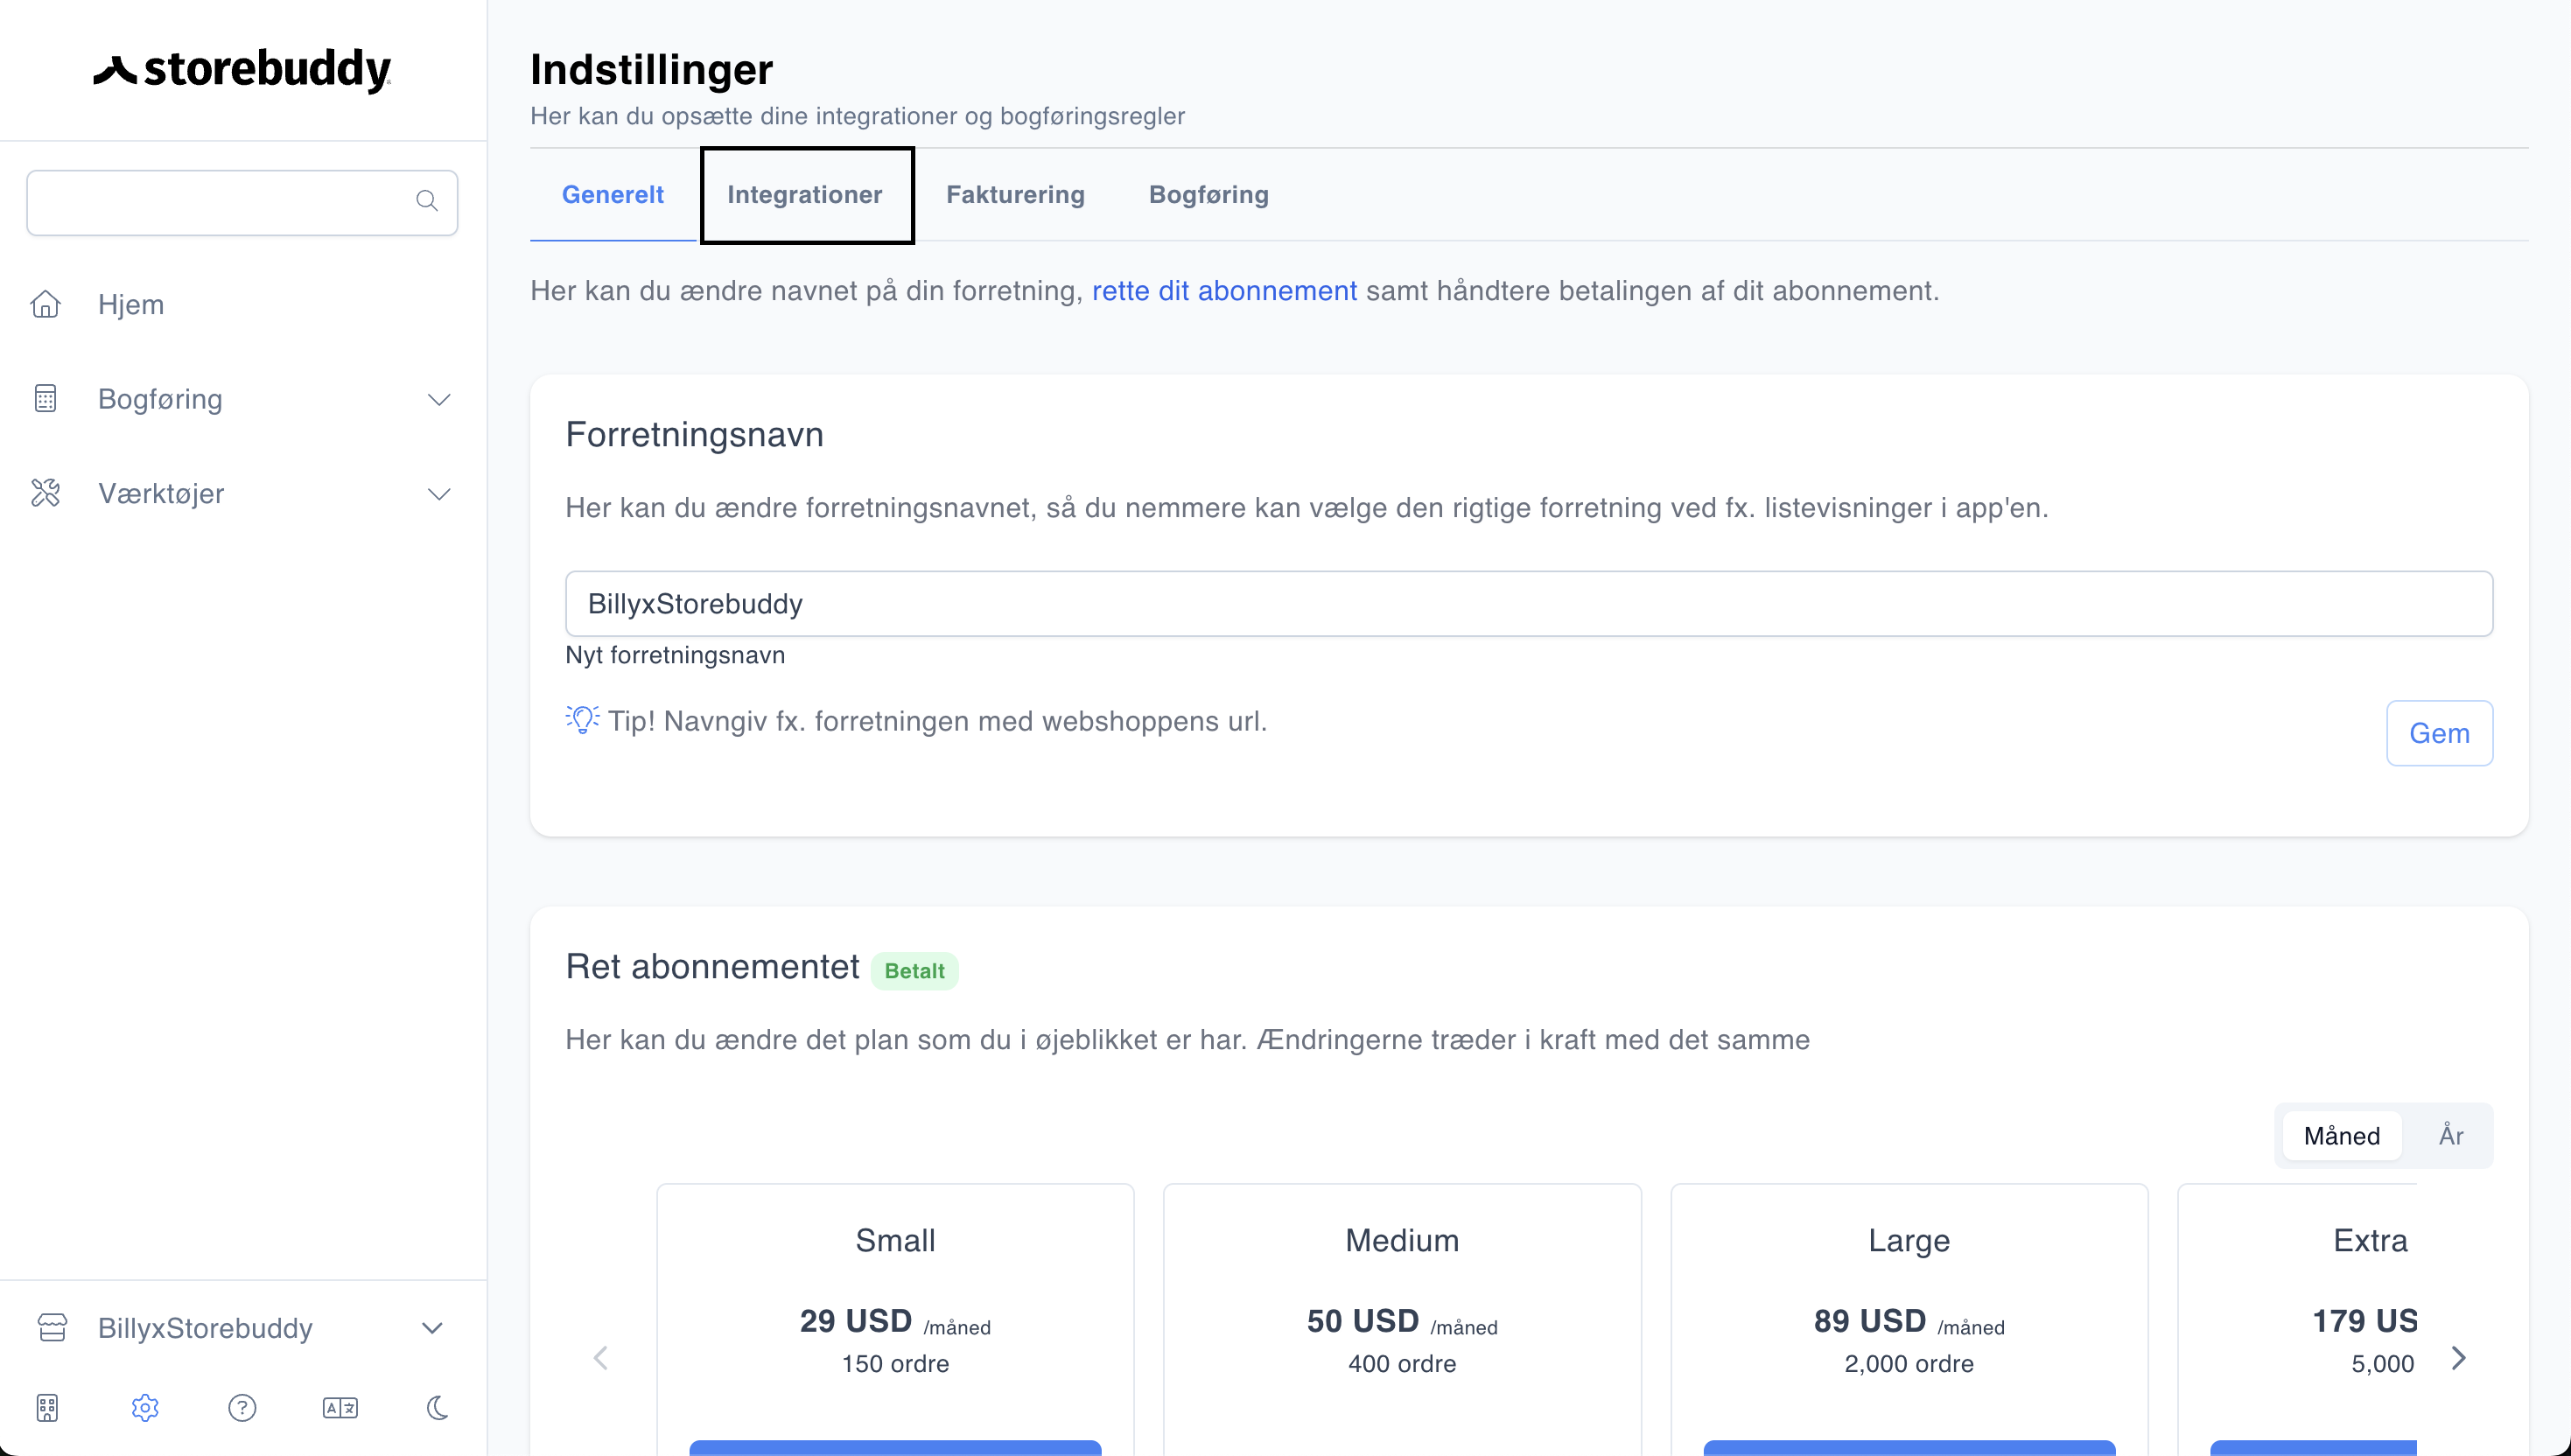Click '89 USD' price on Large plan
2571x1456 pixels.
pos(1869,1321)
